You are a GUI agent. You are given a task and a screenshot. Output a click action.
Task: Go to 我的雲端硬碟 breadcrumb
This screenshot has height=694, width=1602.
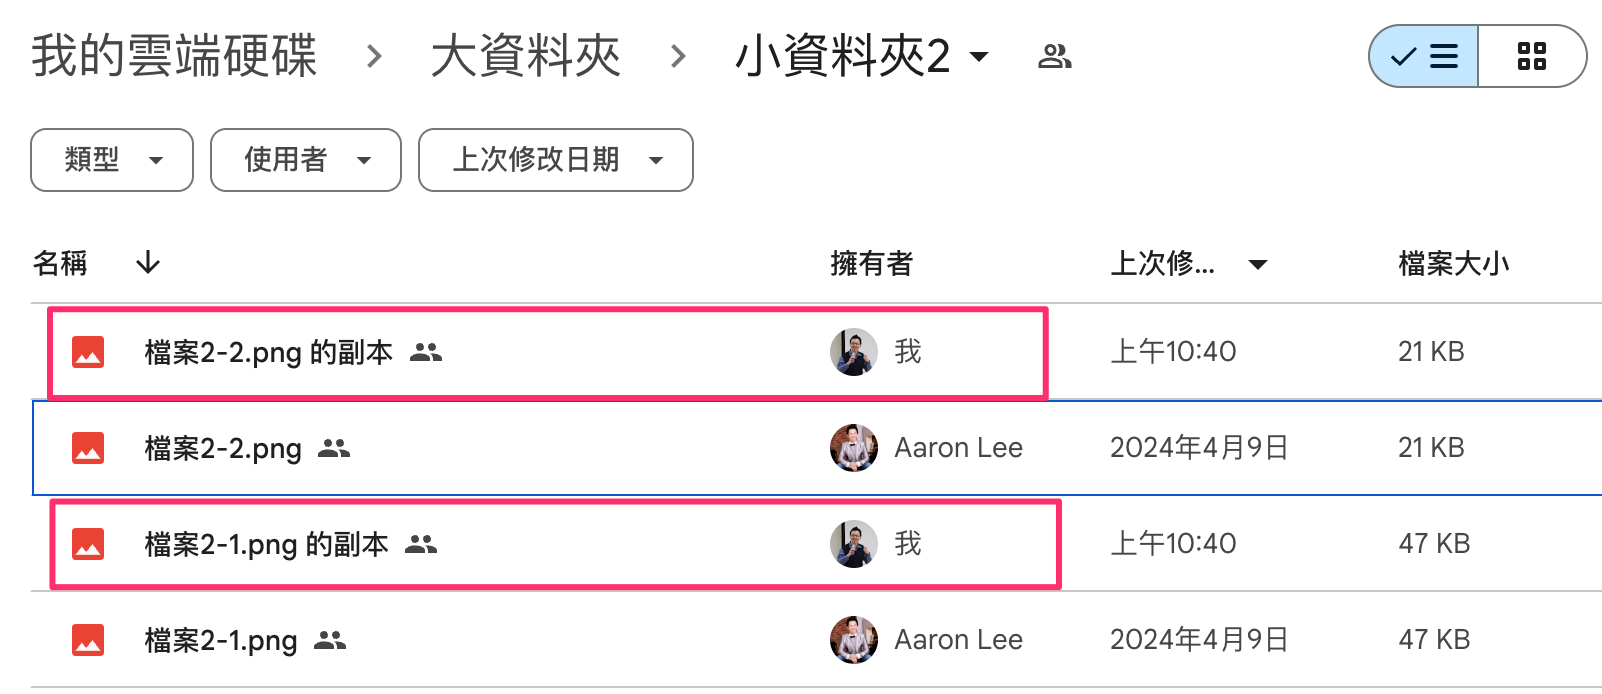174,56
